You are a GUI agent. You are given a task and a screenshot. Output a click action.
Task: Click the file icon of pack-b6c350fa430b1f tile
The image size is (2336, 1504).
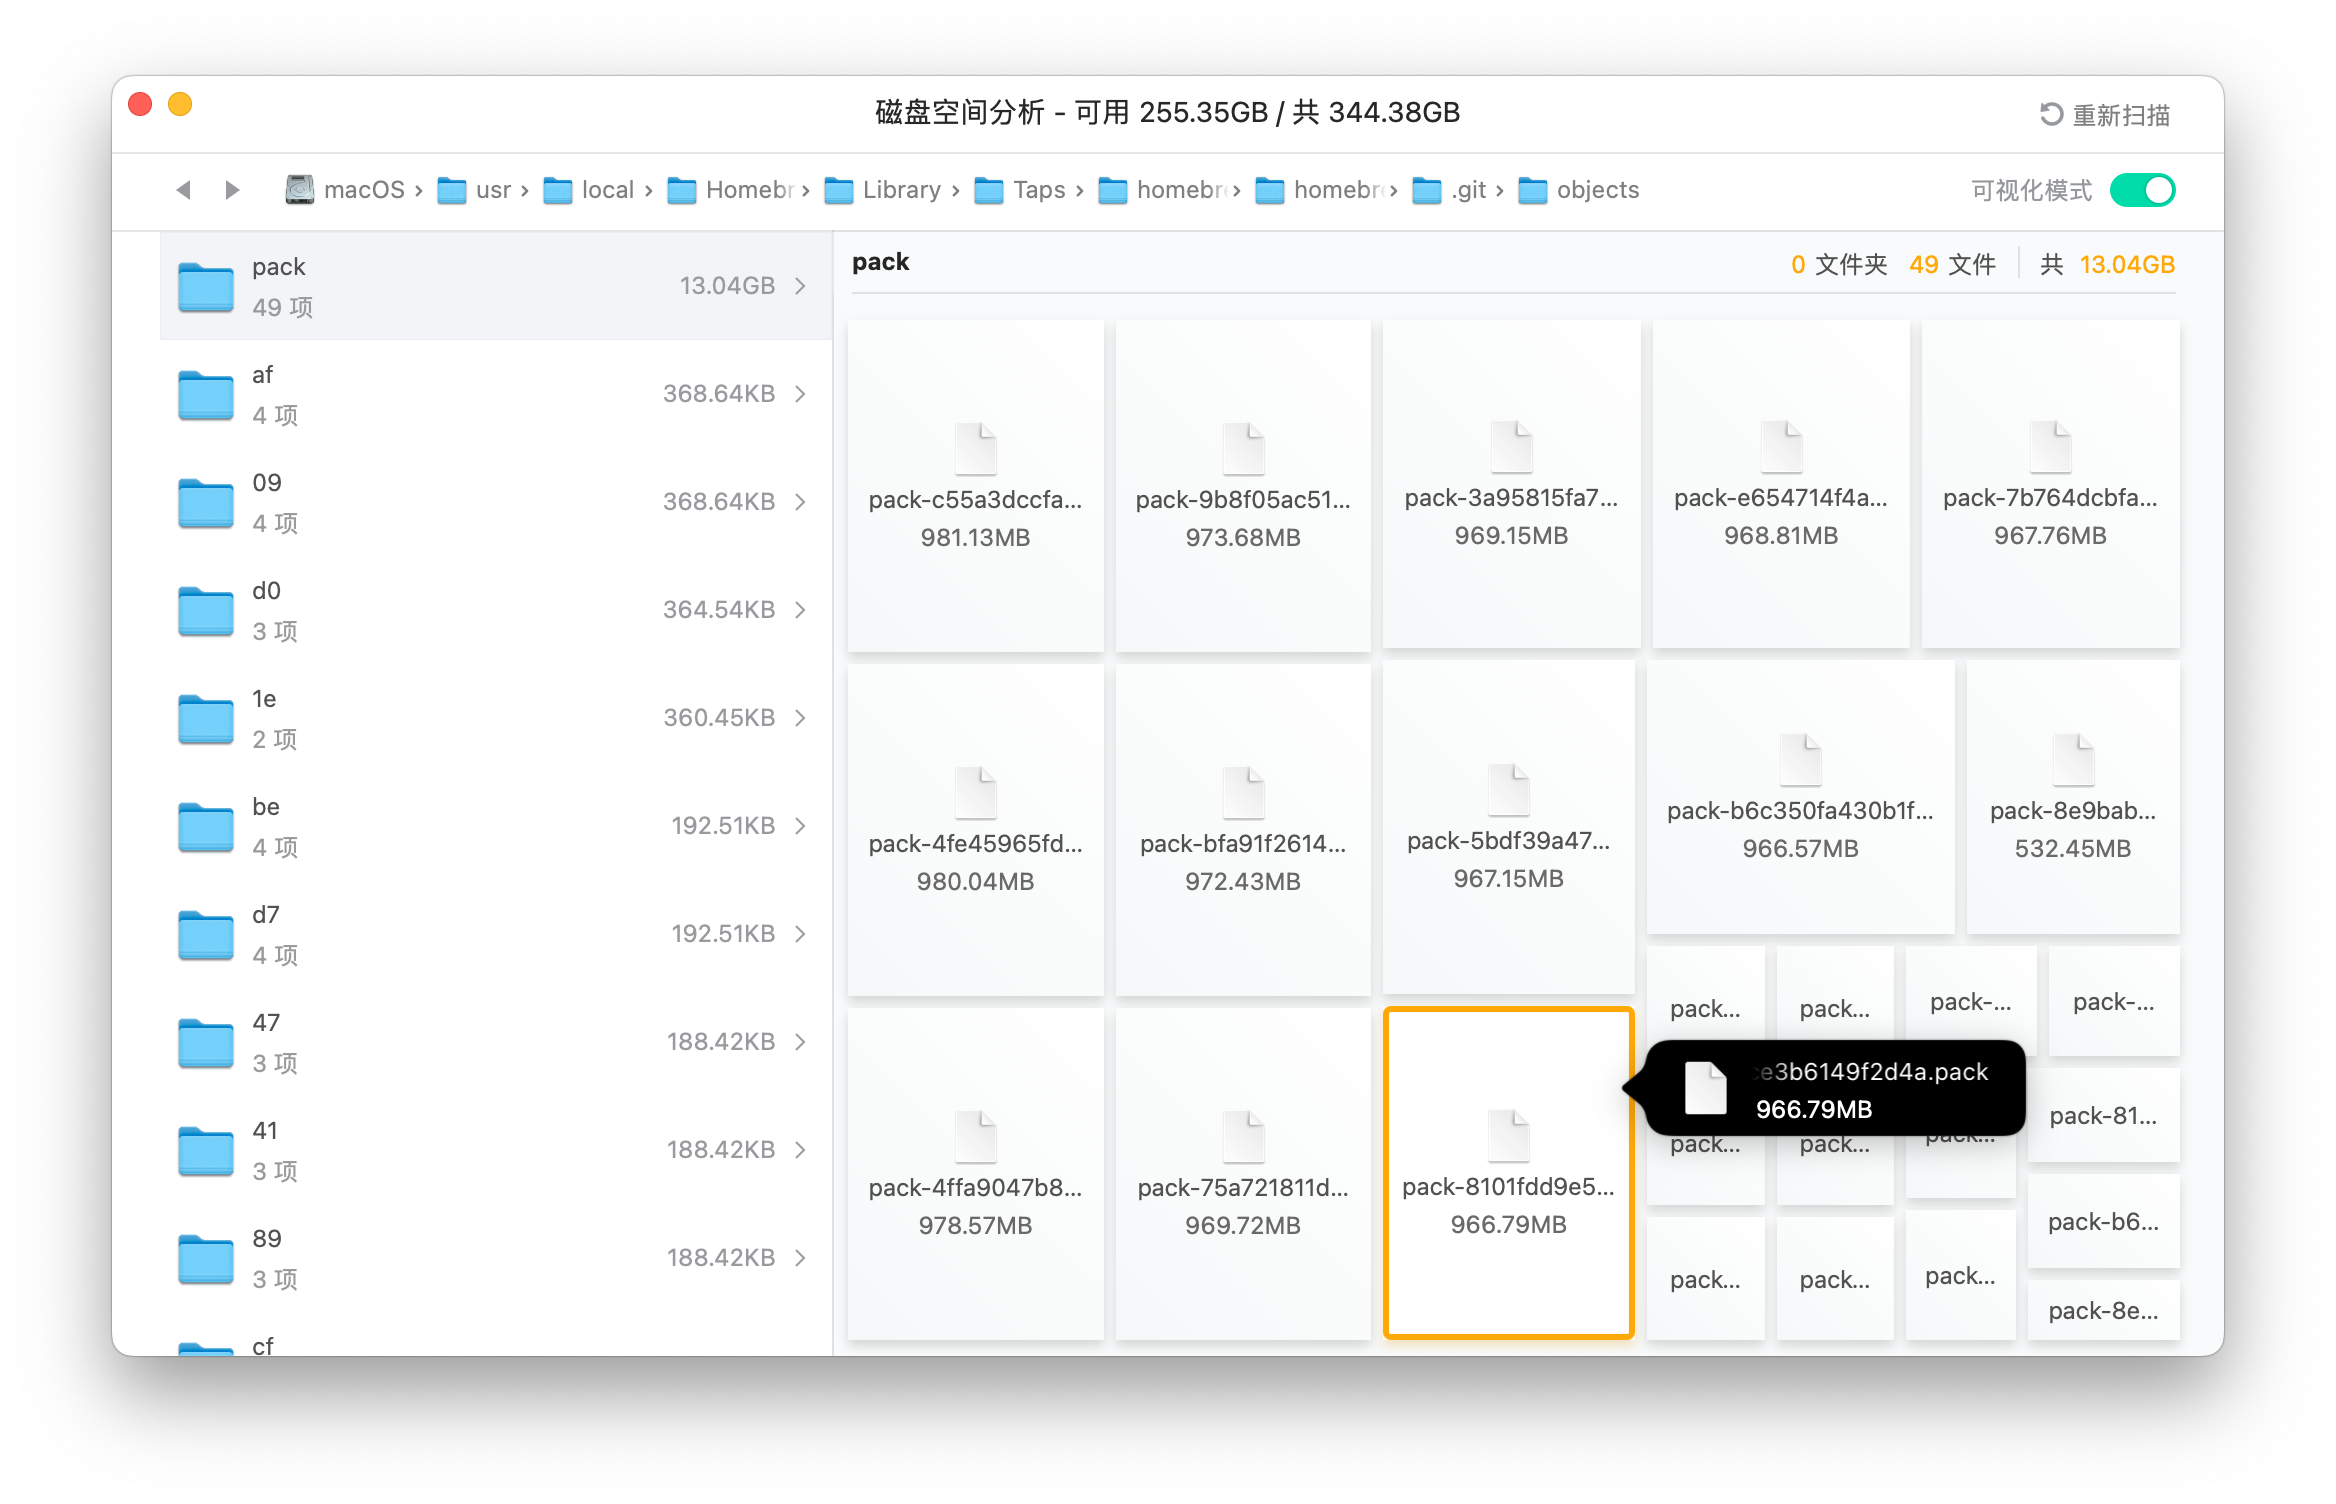click(1800, 759)
